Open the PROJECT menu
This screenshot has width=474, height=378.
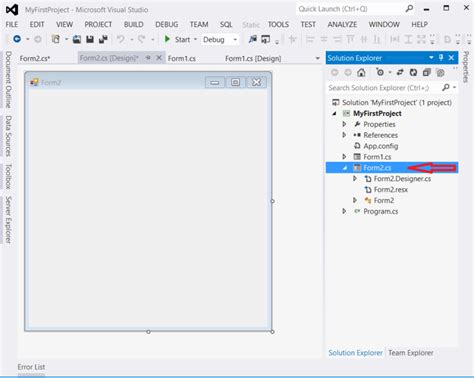pos(98,24)
